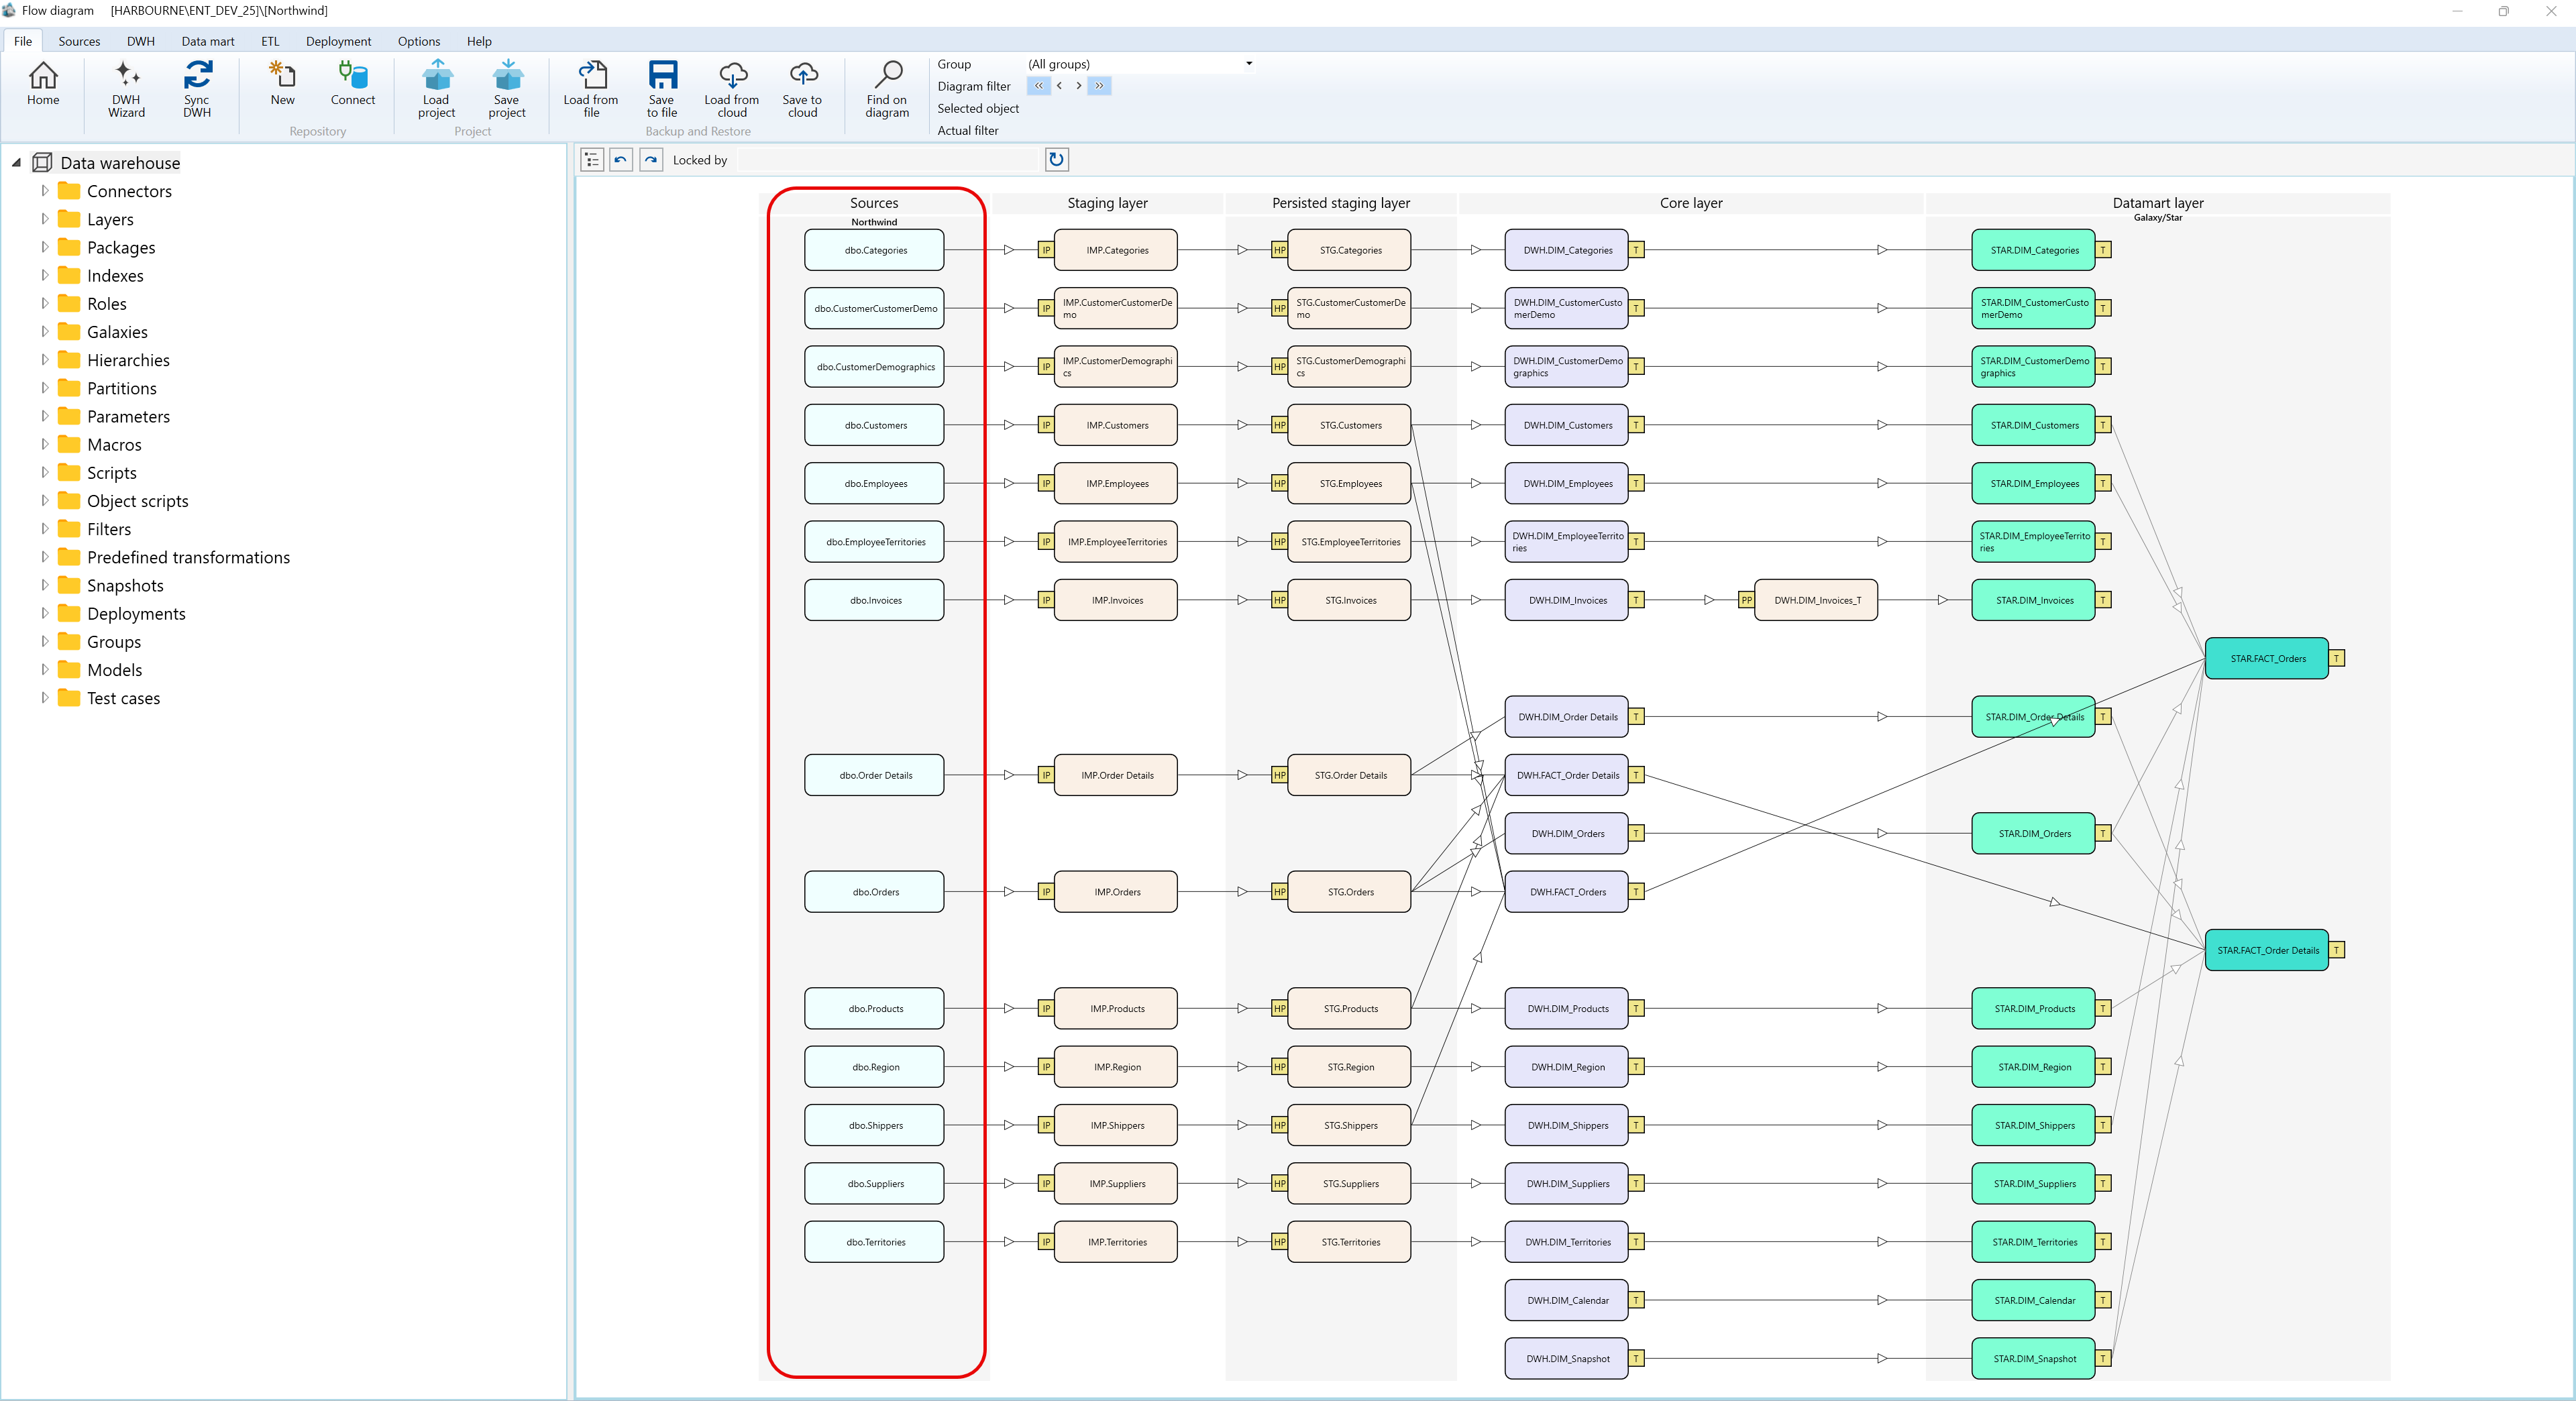
Task: Click the Home ribbon icon
Action: (x=43, y=84)
